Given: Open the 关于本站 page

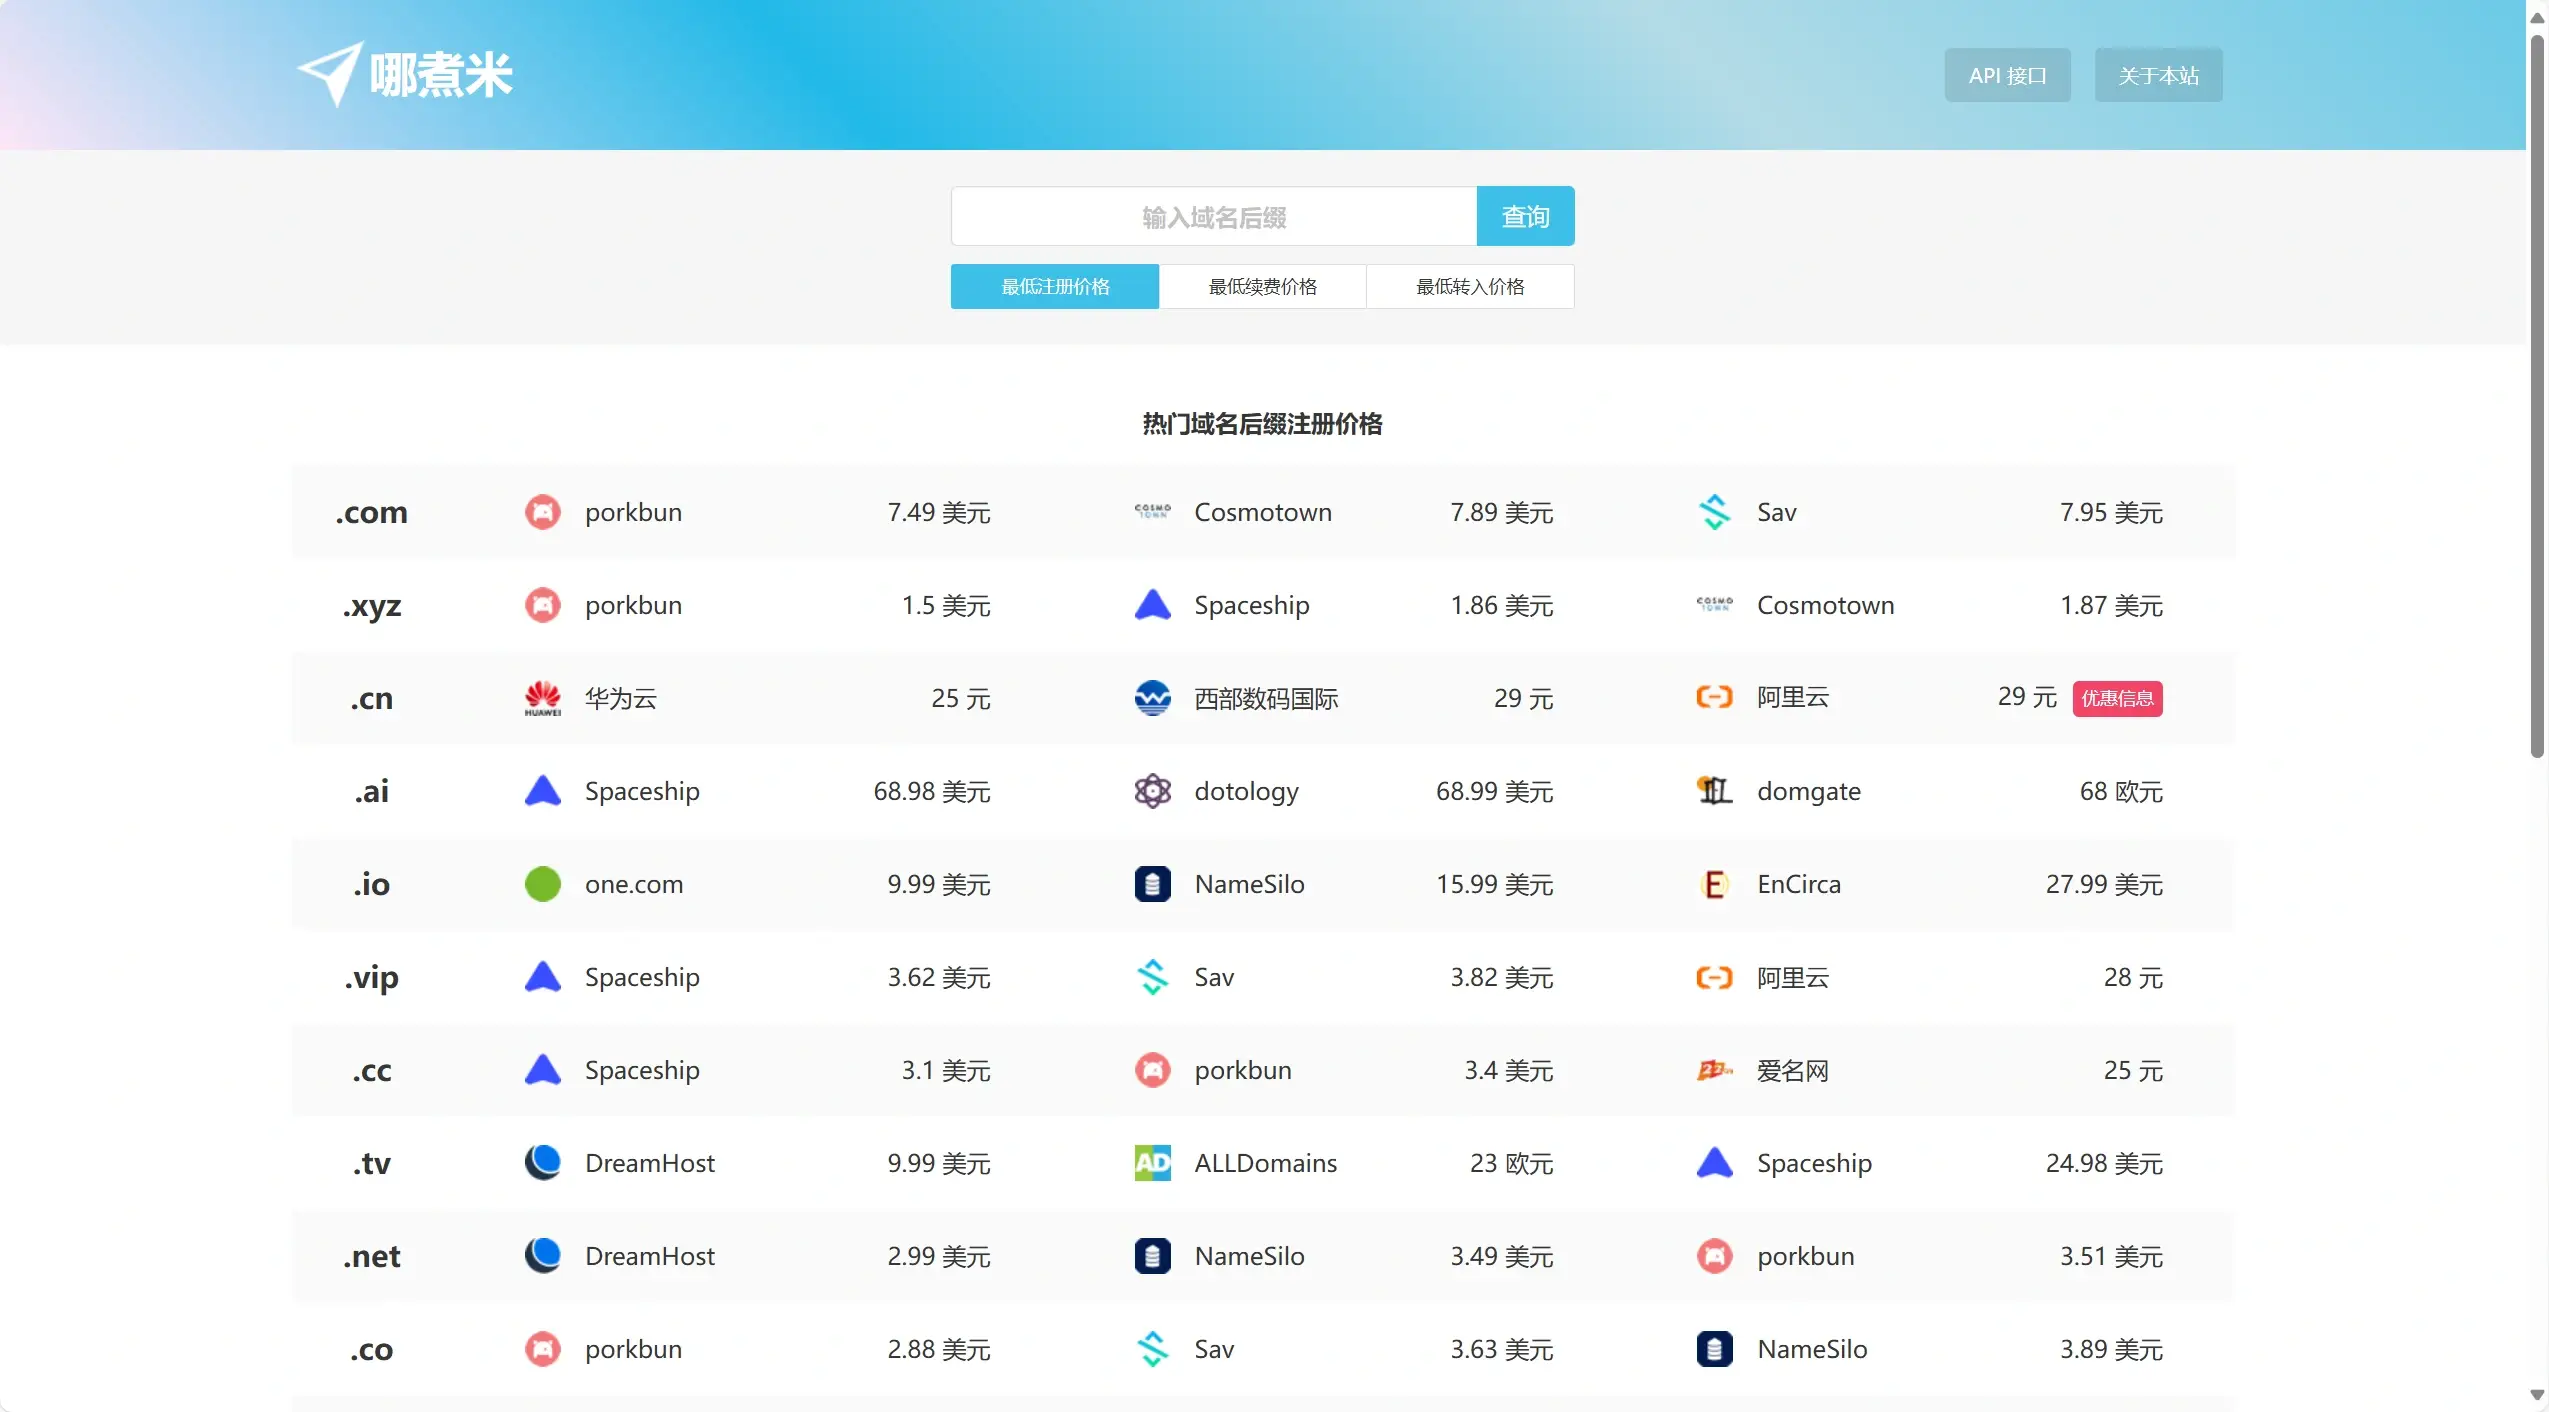Looking at the screenshot, I should tap(2158, 75).
